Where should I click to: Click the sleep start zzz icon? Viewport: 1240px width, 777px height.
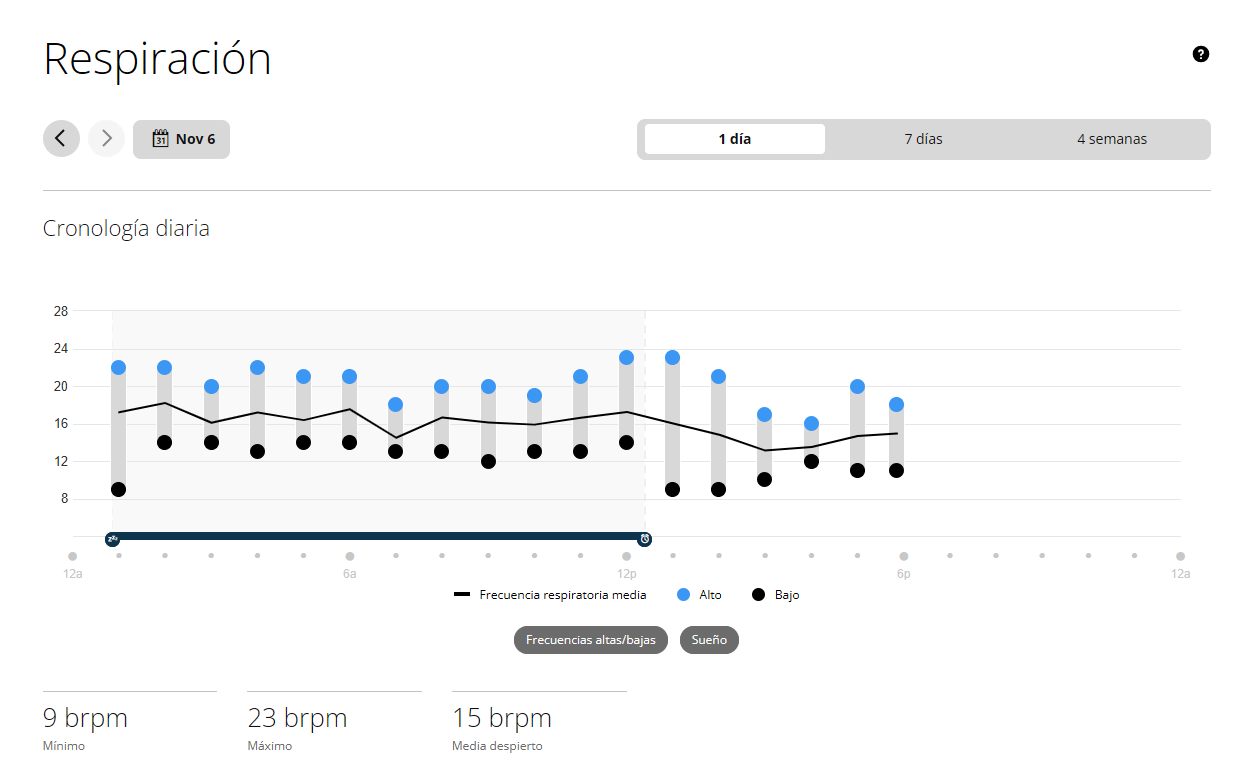click(112, 539)
